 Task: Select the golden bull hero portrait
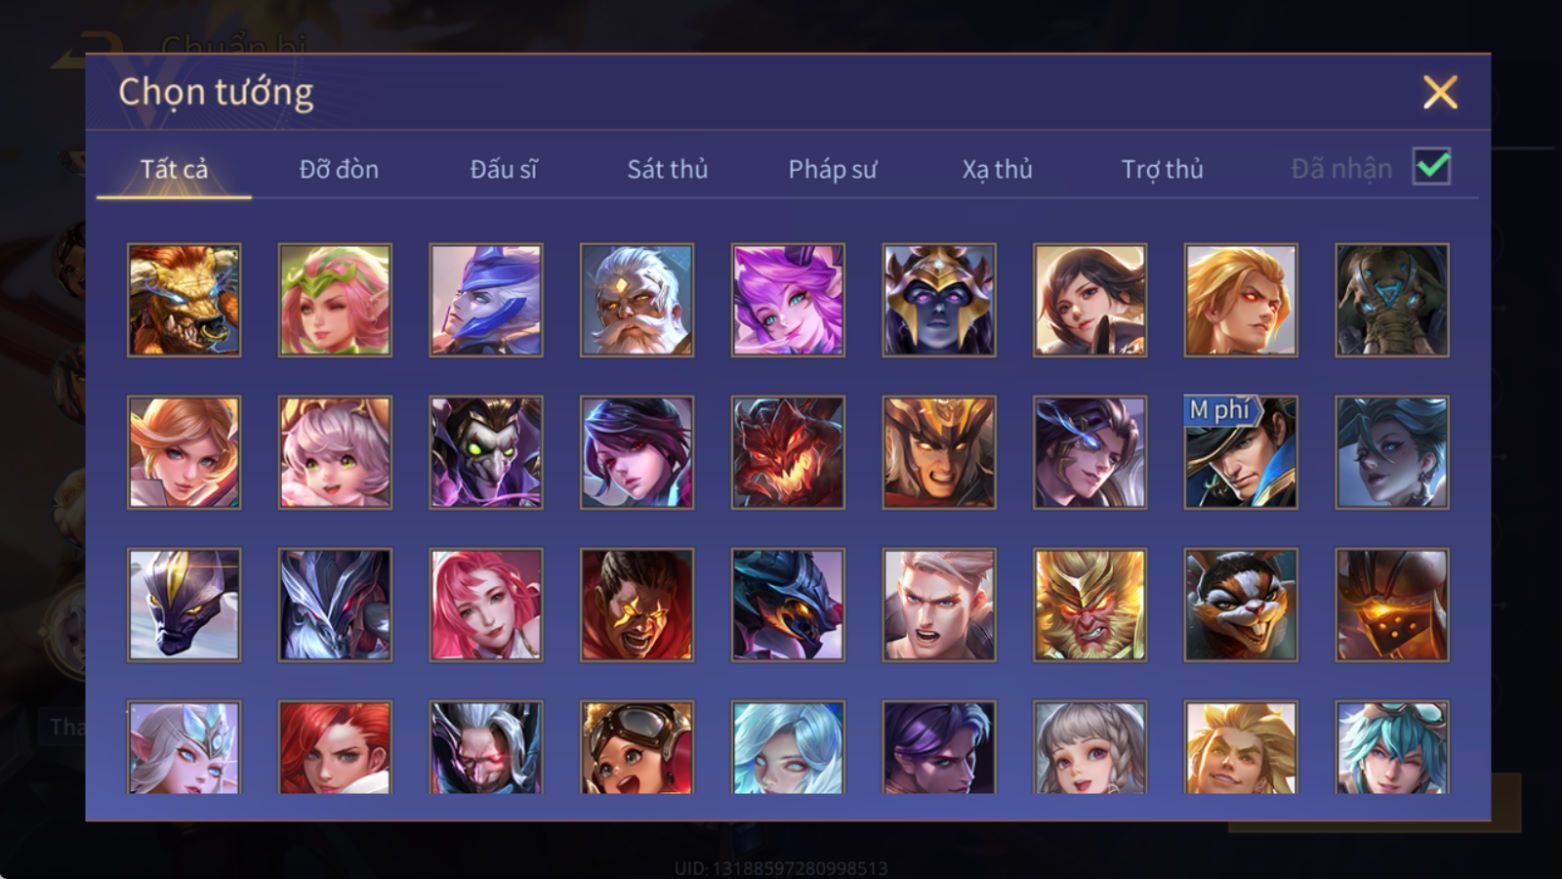pos(184,300)
